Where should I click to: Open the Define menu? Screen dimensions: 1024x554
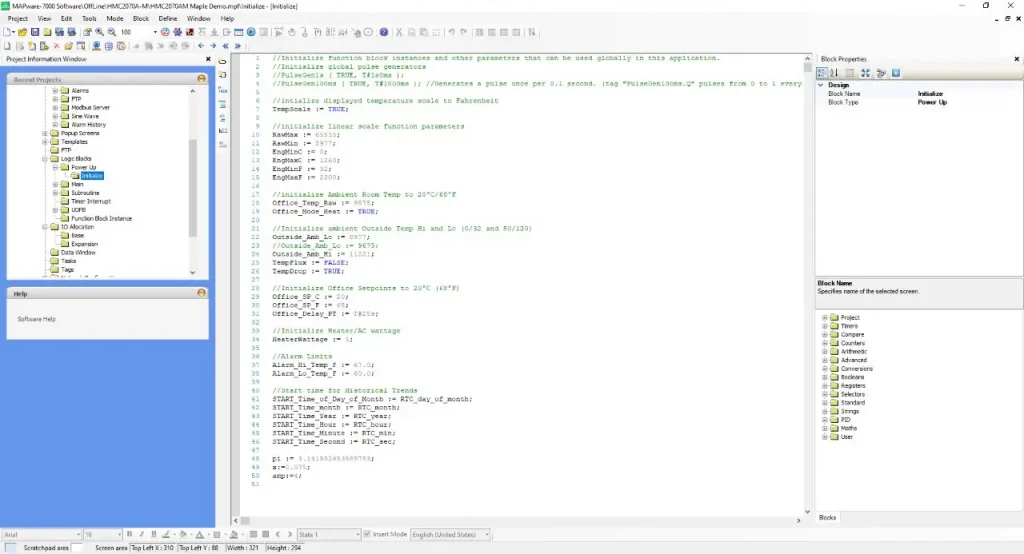[x=168, y=18]
